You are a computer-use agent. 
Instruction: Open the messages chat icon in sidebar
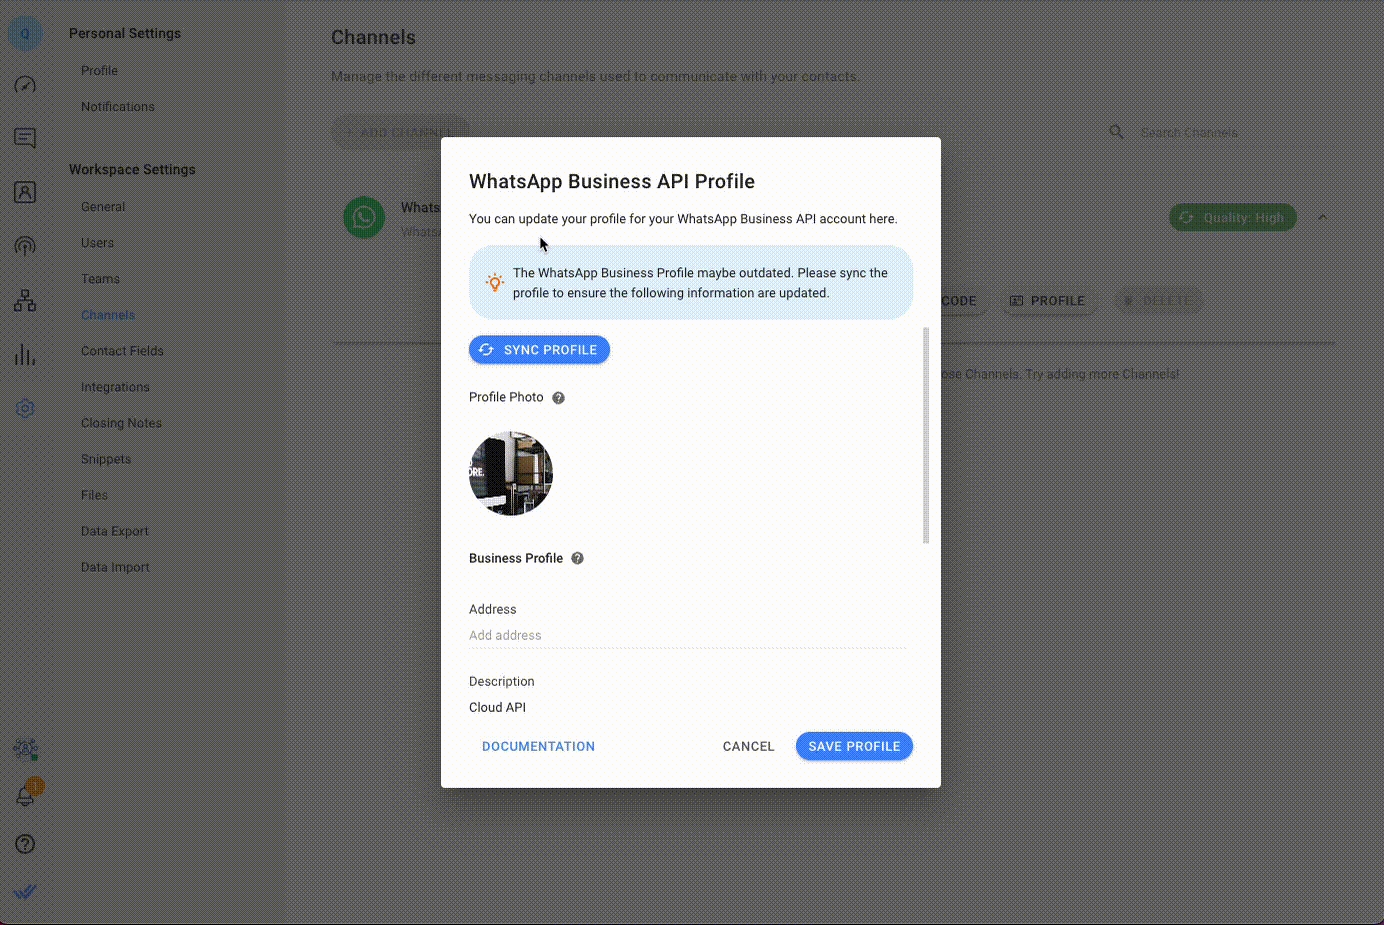coord(25,138)
